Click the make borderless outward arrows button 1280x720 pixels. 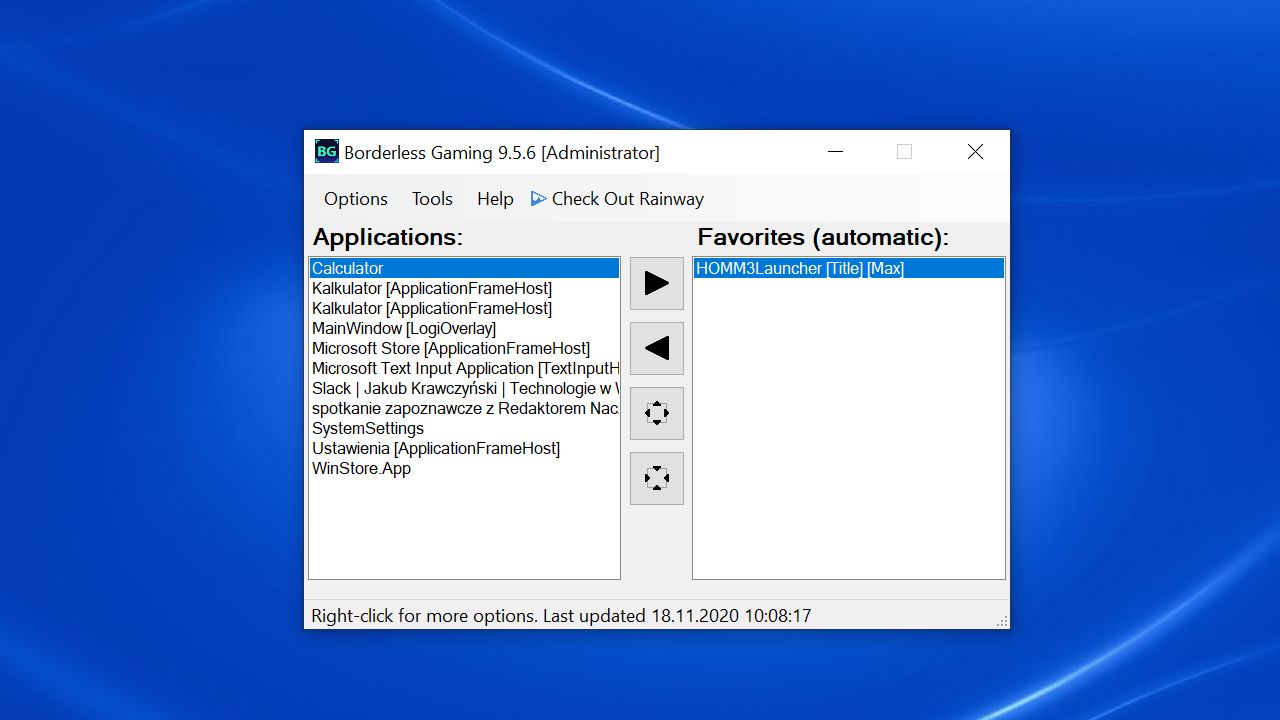coord(657,413)
